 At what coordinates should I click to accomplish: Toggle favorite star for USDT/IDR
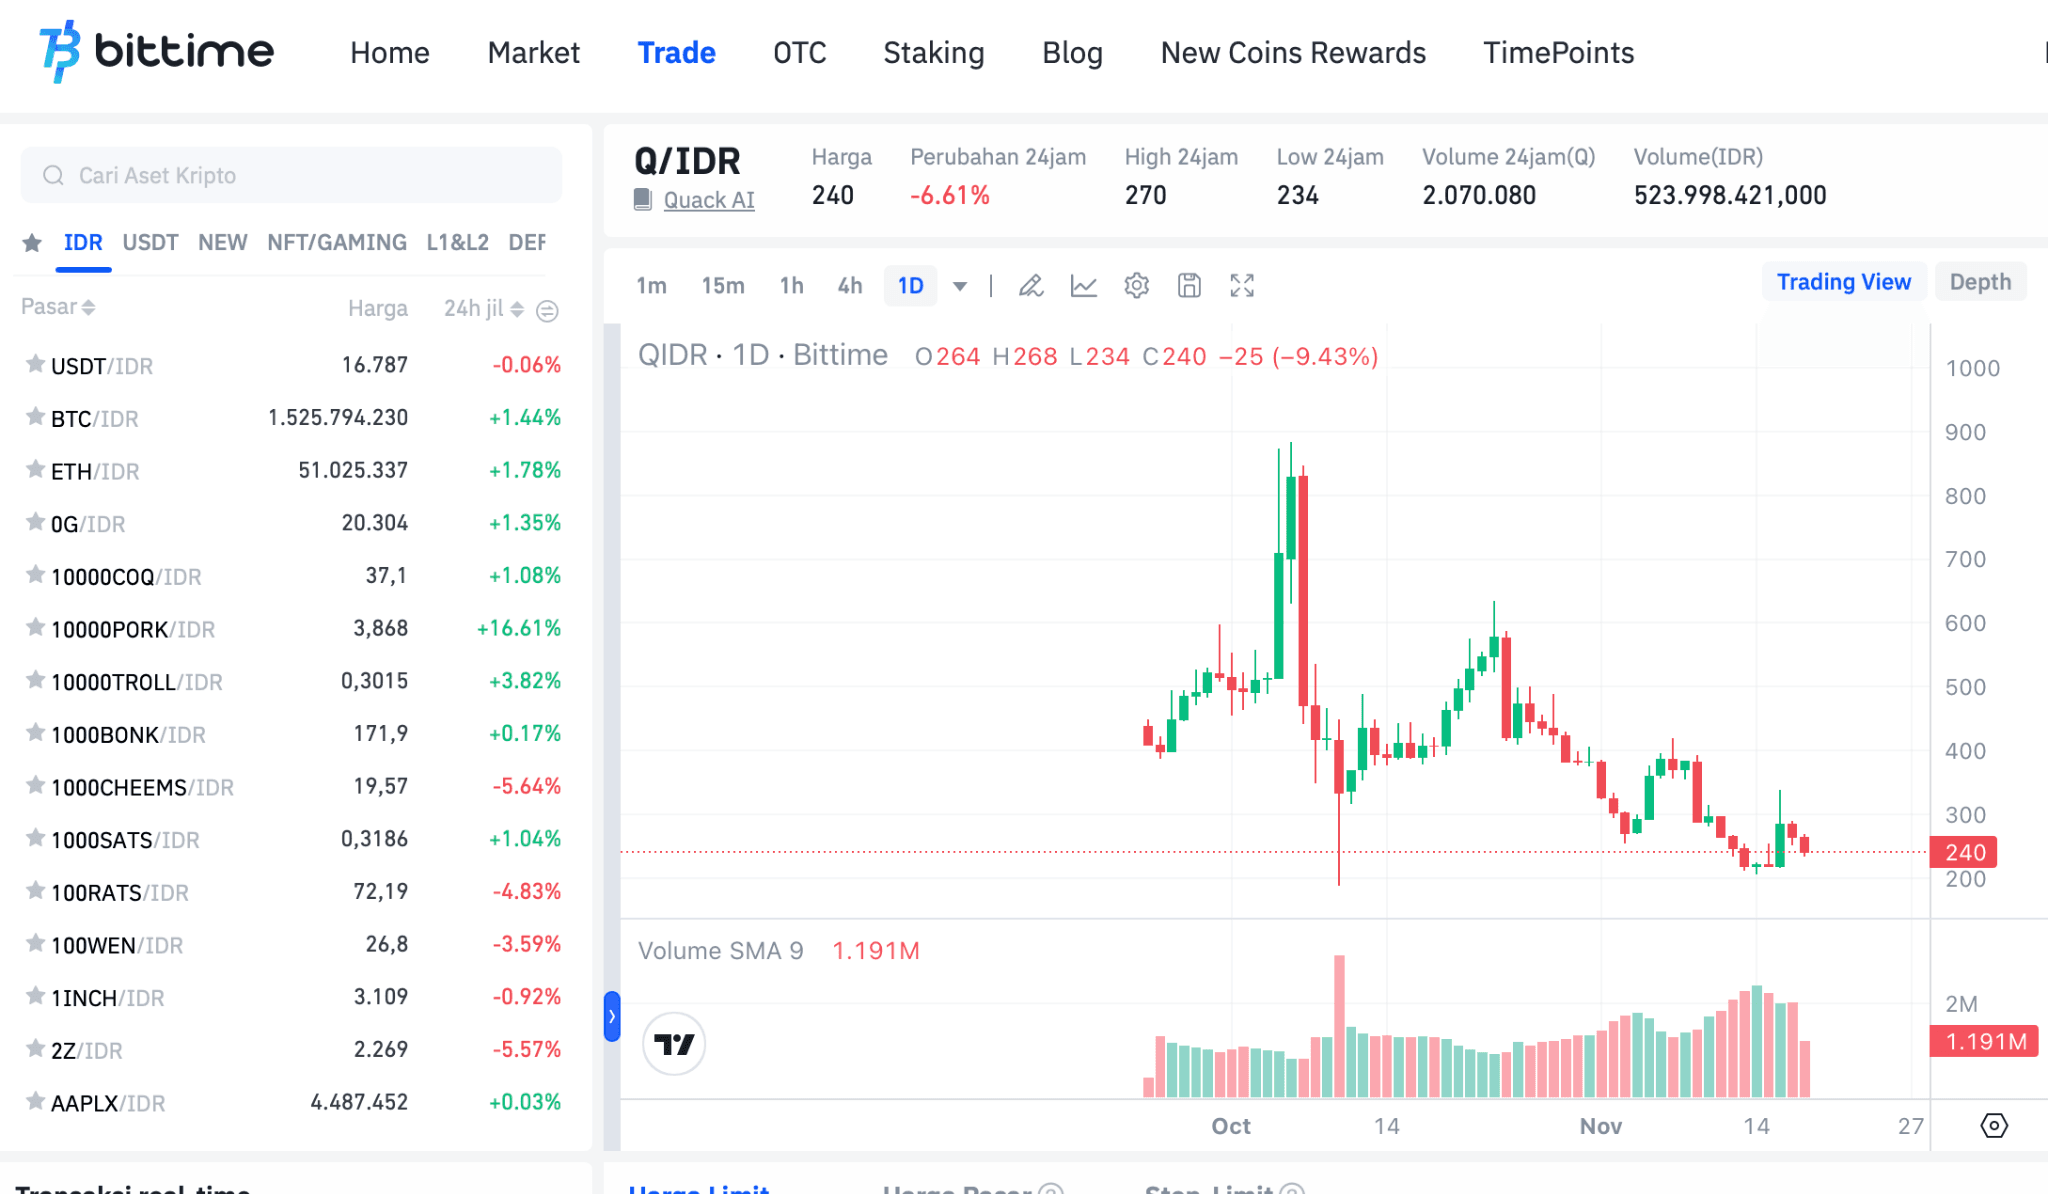(35, 364)
